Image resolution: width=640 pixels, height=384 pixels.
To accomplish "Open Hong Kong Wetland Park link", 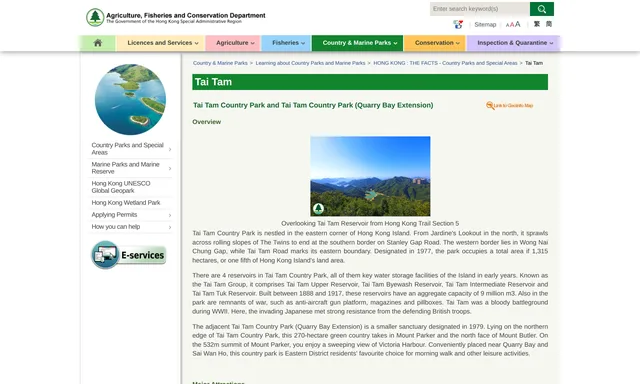I will pyautogui.click(x=126, y=202).
